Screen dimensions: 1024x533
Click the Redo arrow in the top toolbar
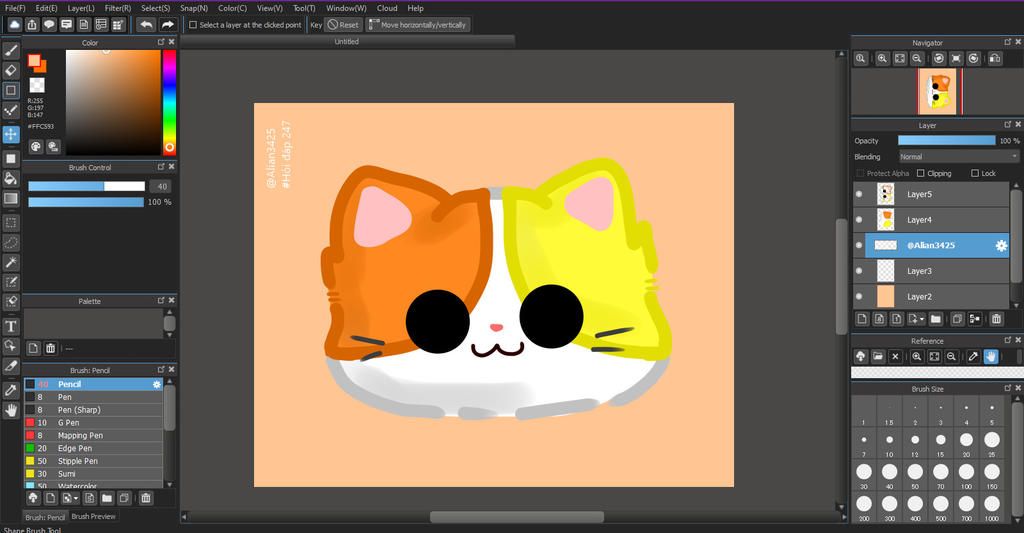[167, 24]
